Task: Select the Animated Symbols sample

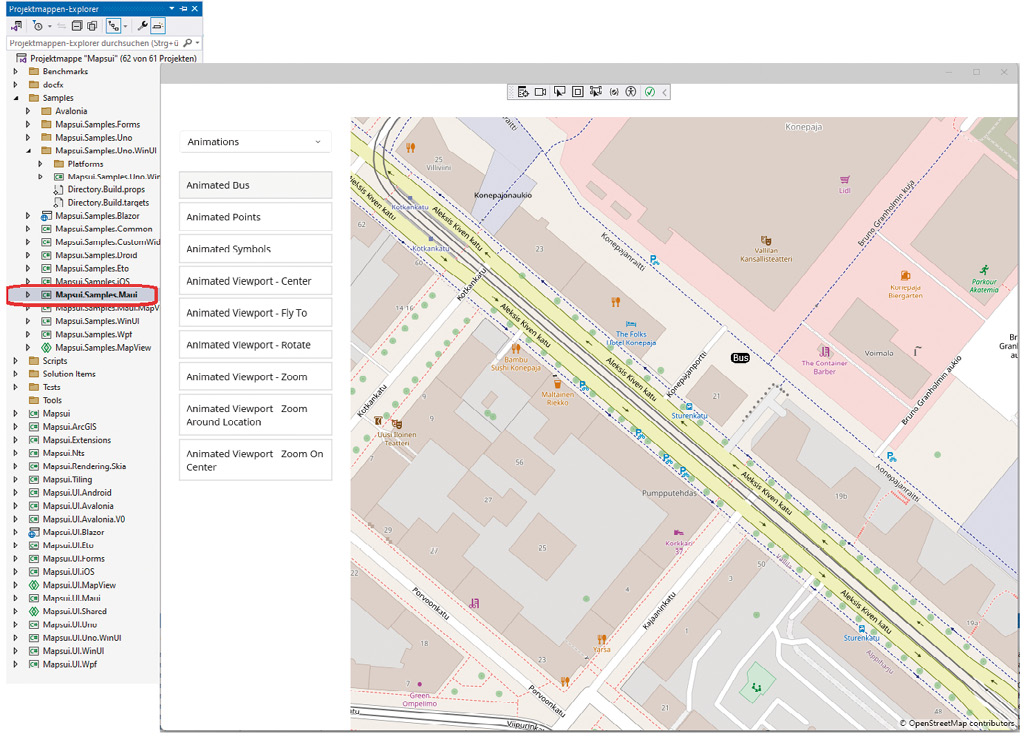Action: [x=255, y=249]
